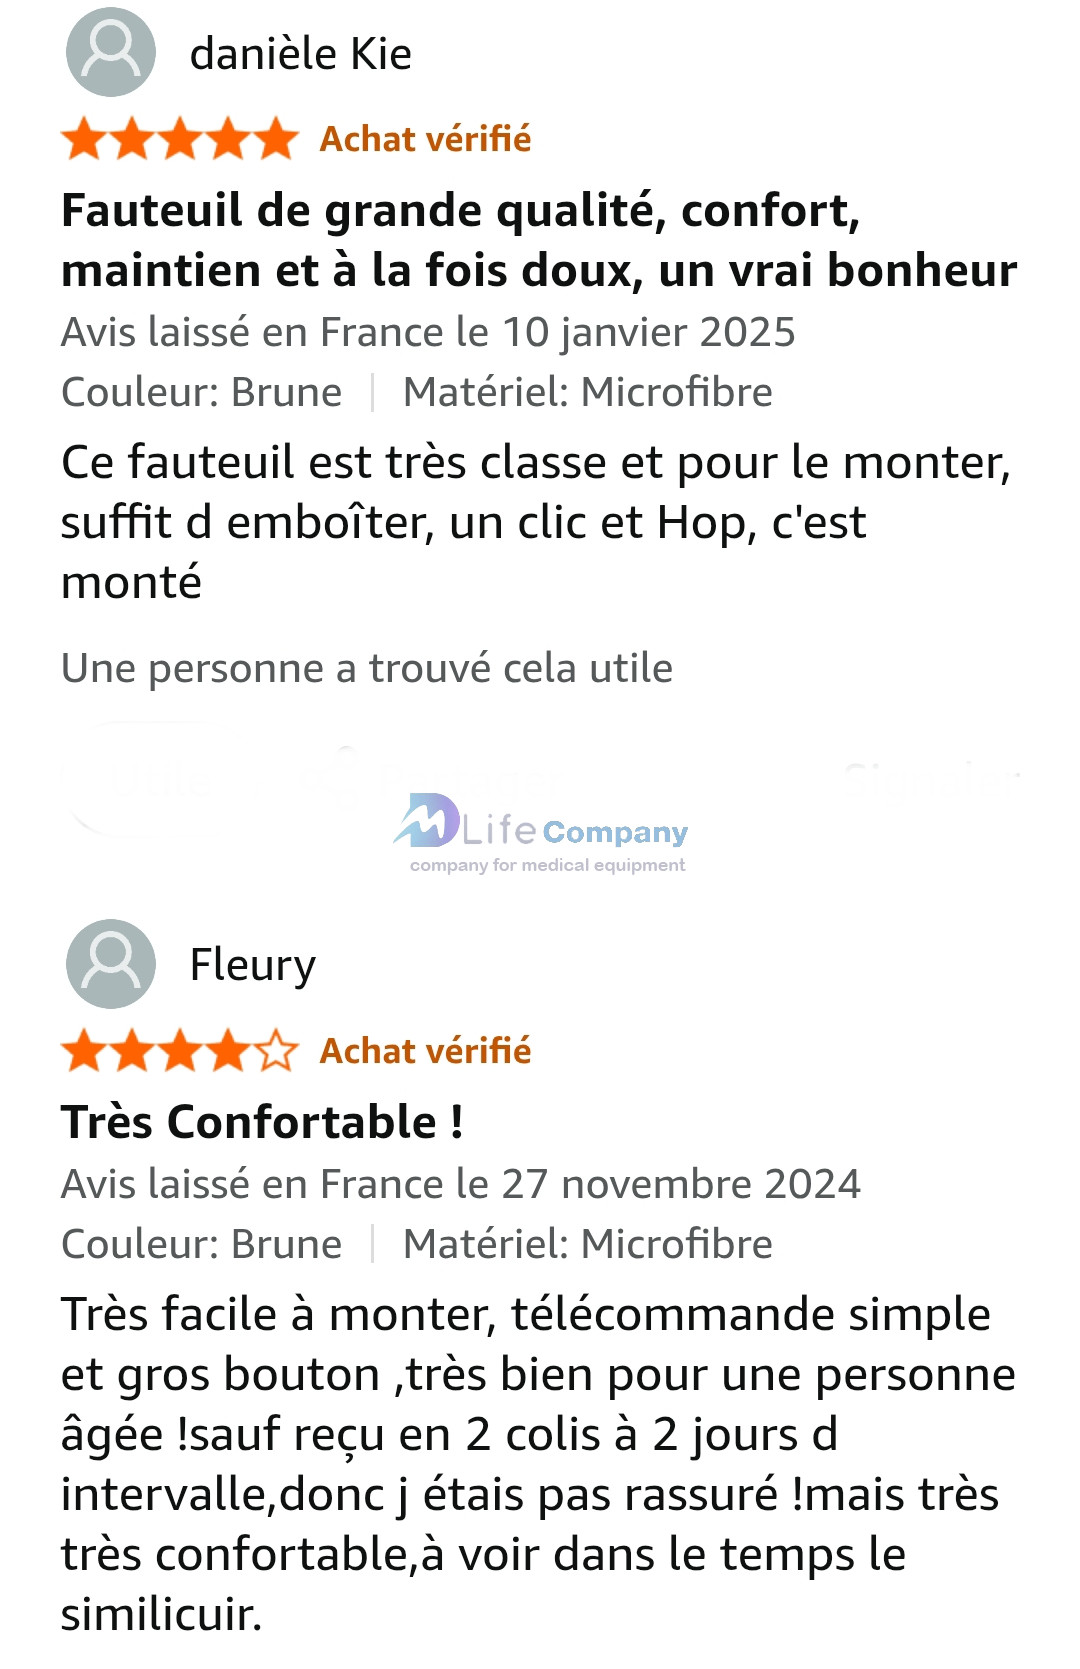Click the Life Company logo watermark
Viewport: 1080px width, 1669px height.
click(541, 833)
